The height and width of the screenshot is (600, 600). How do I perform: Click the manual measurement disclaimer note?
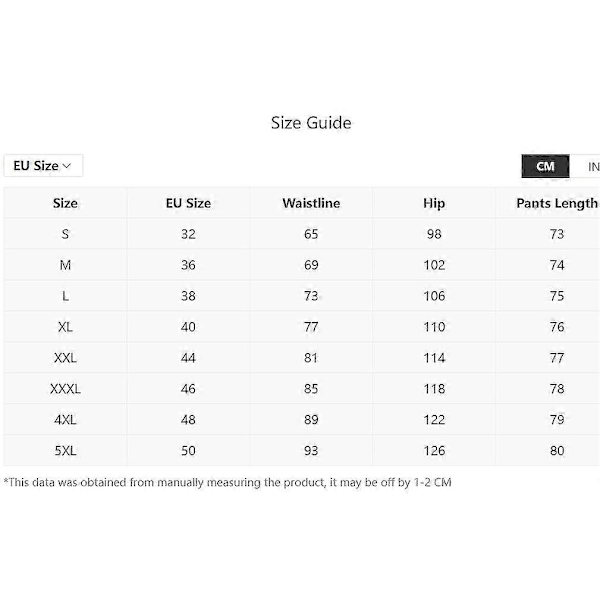[x=228, y=482]
